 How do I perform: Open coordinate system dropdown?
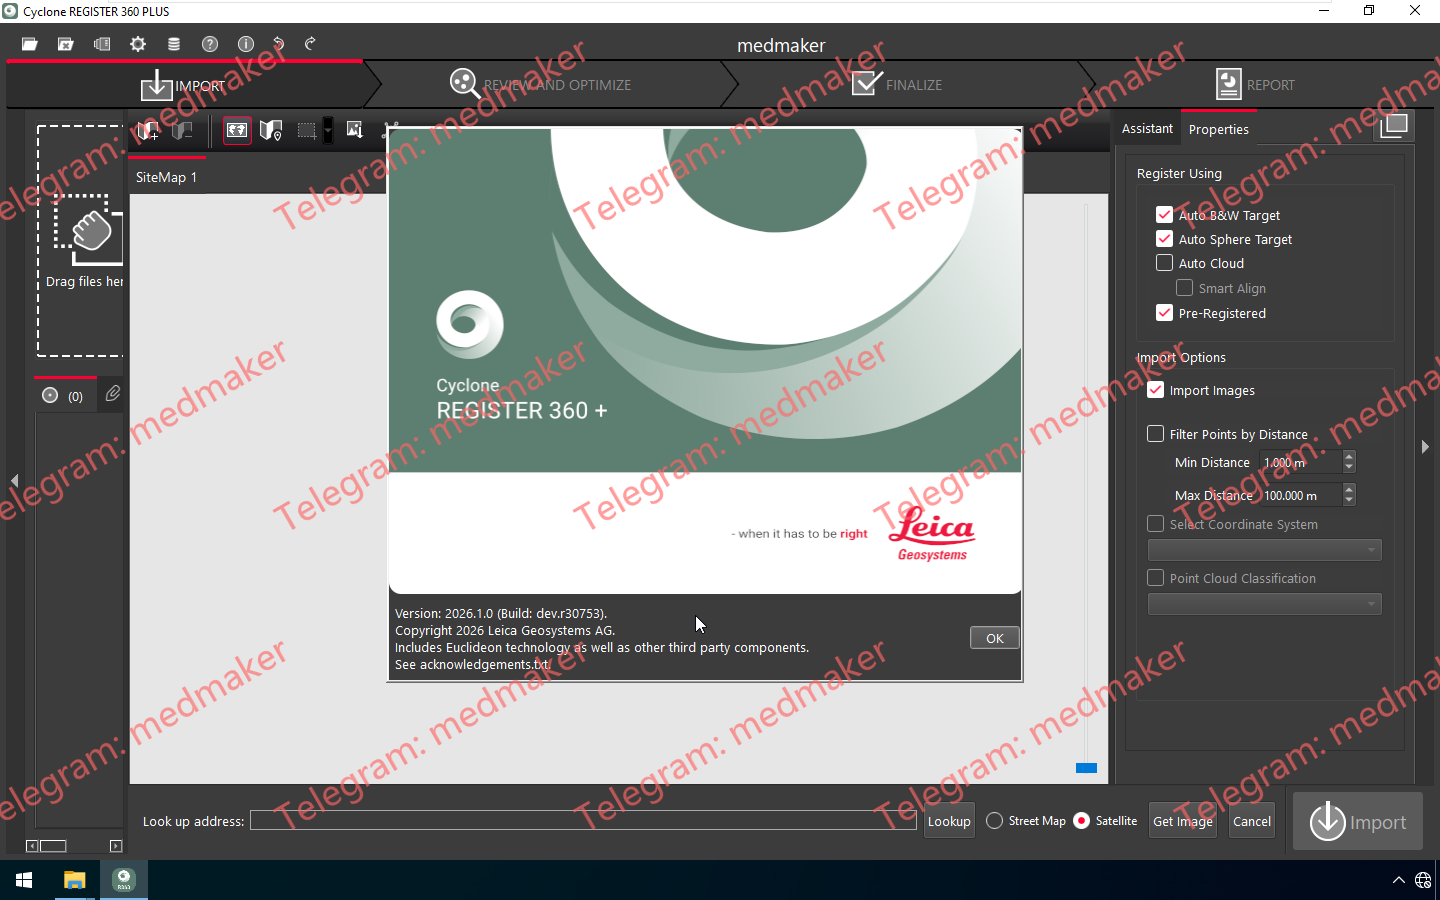tap(1265, 550)
